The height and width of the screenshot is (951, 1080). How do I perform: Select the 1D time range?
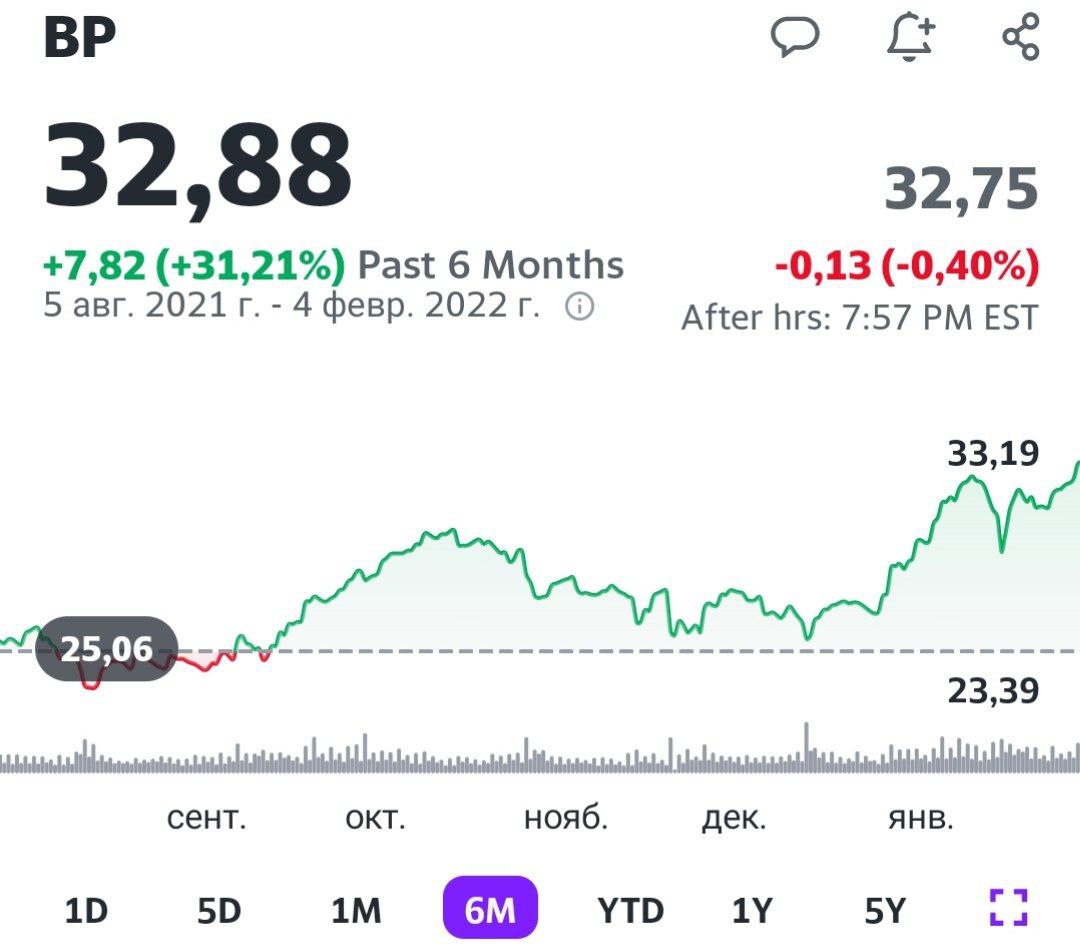click(x=86, y=910)
